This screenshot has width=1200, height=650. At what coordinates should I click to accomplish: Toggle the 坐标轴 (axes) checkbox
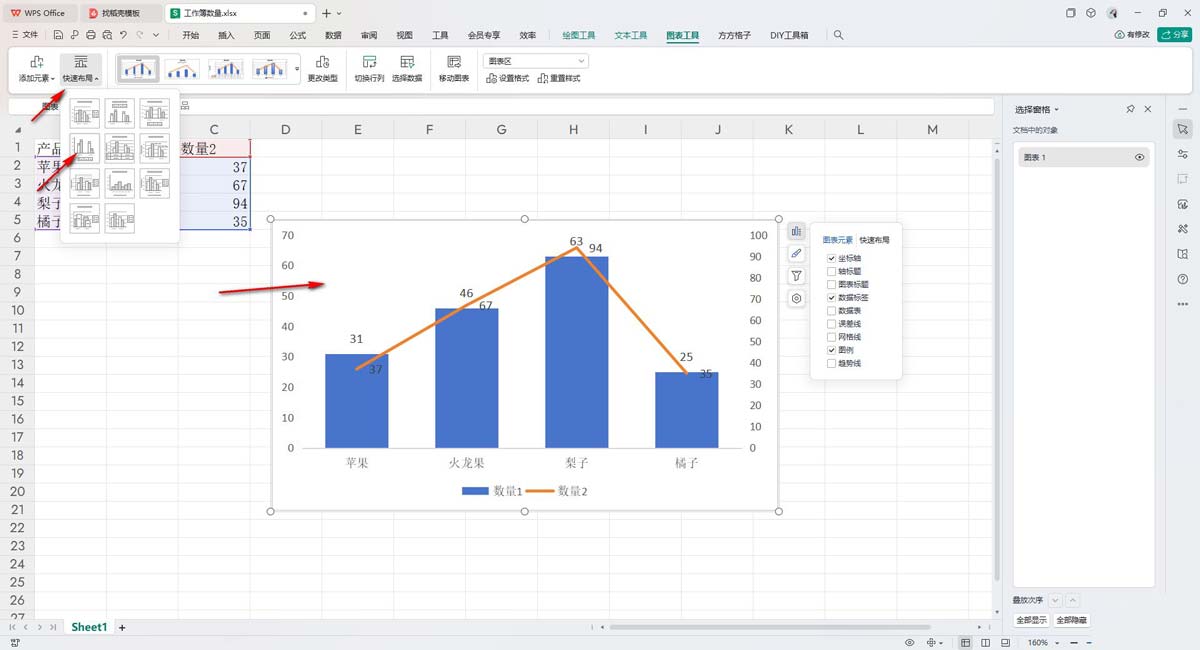832,258
